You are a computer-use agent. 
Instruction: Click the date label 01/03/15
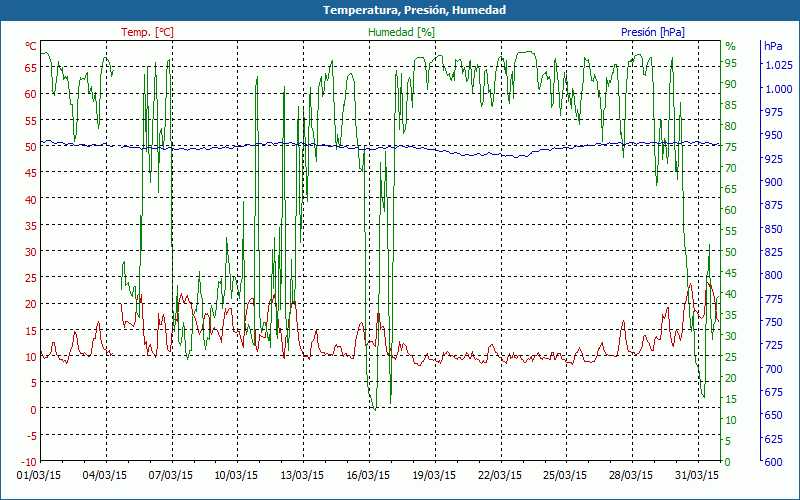point(39,475)
